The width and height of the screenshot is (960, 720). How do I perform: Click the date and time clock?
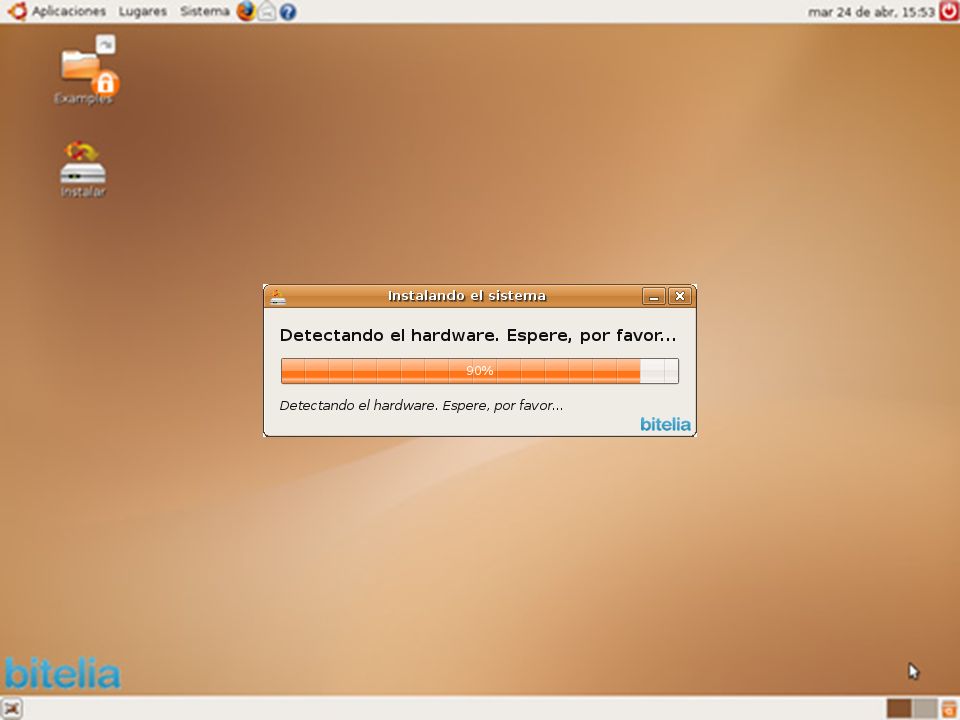[871, 12]
